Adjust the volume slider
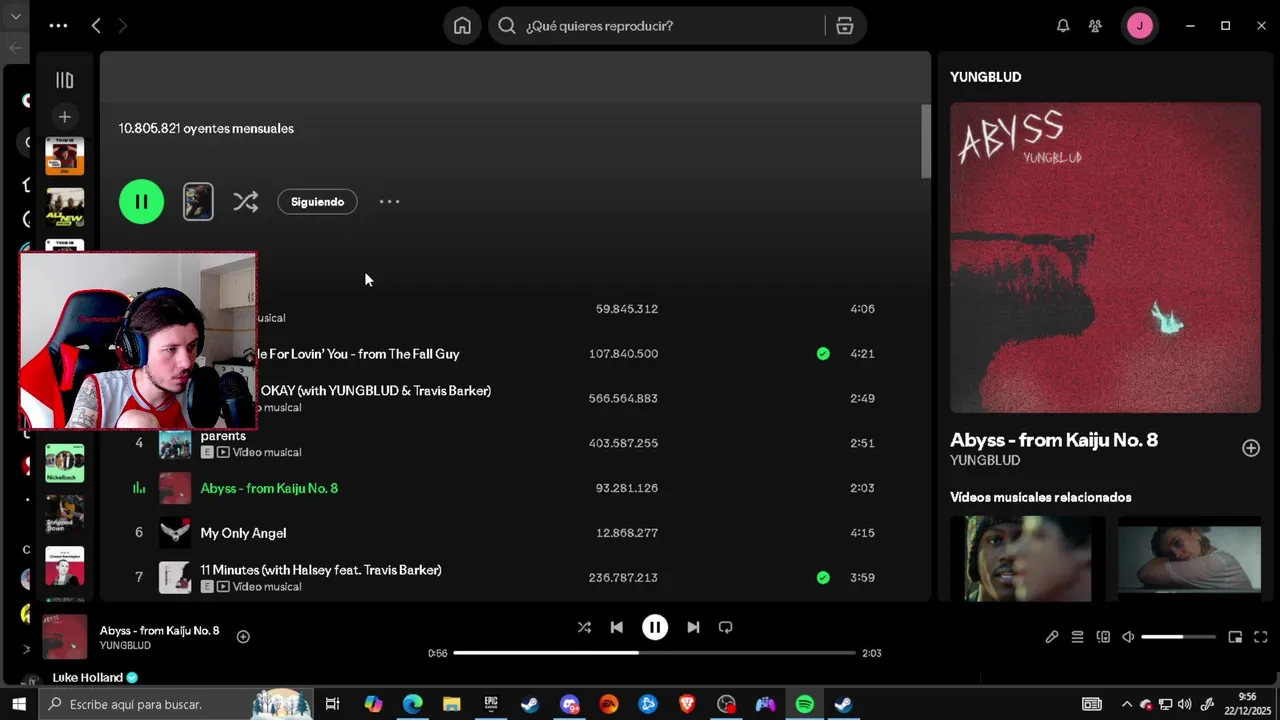Screen dimensions: 1280x720 pos(1178,637)
